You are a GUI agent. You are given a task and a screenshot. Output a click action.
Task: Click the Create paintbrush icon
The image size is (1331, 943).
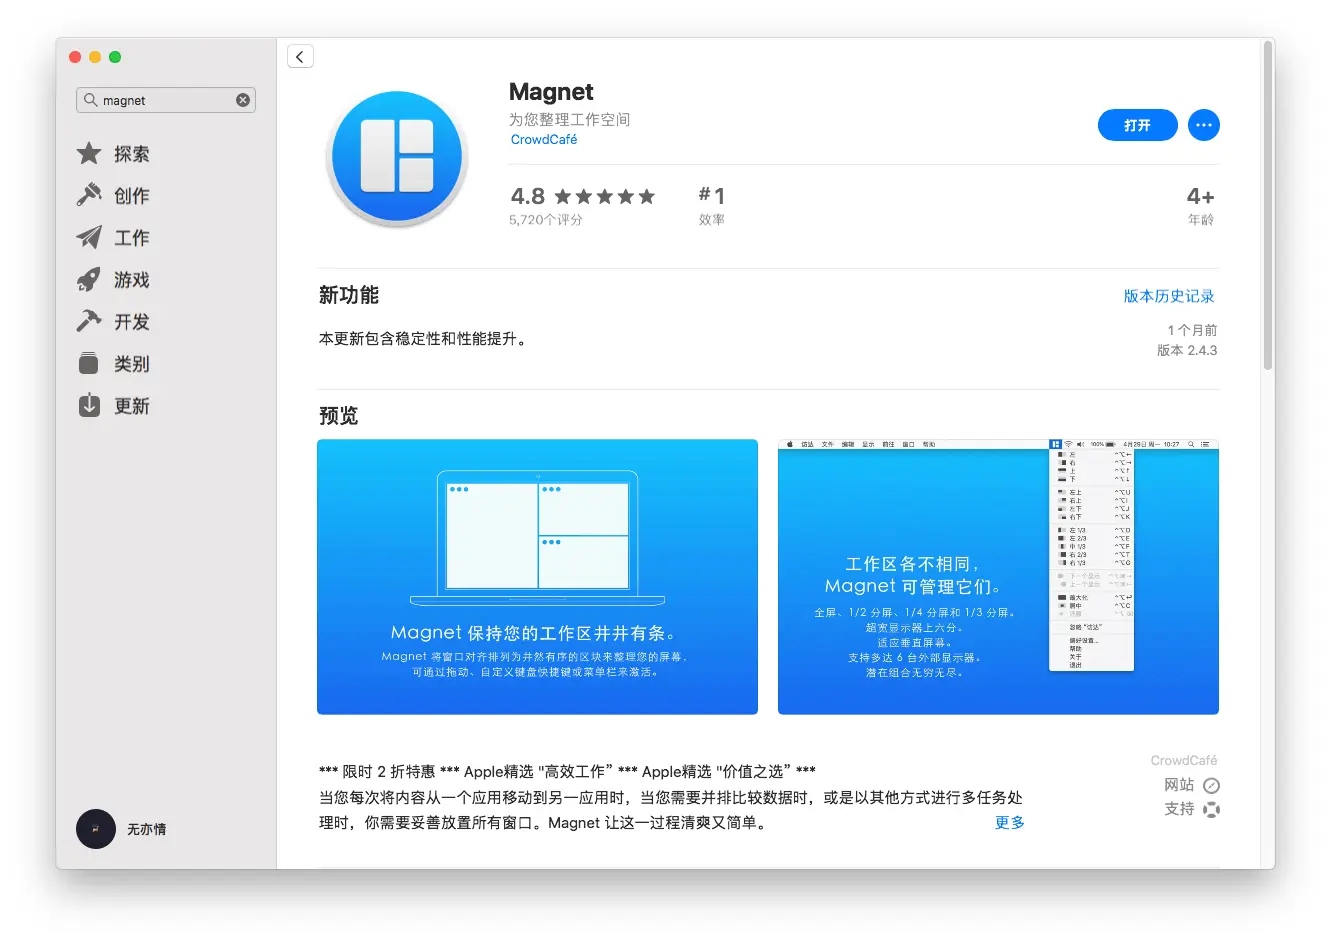click(89, 195)
